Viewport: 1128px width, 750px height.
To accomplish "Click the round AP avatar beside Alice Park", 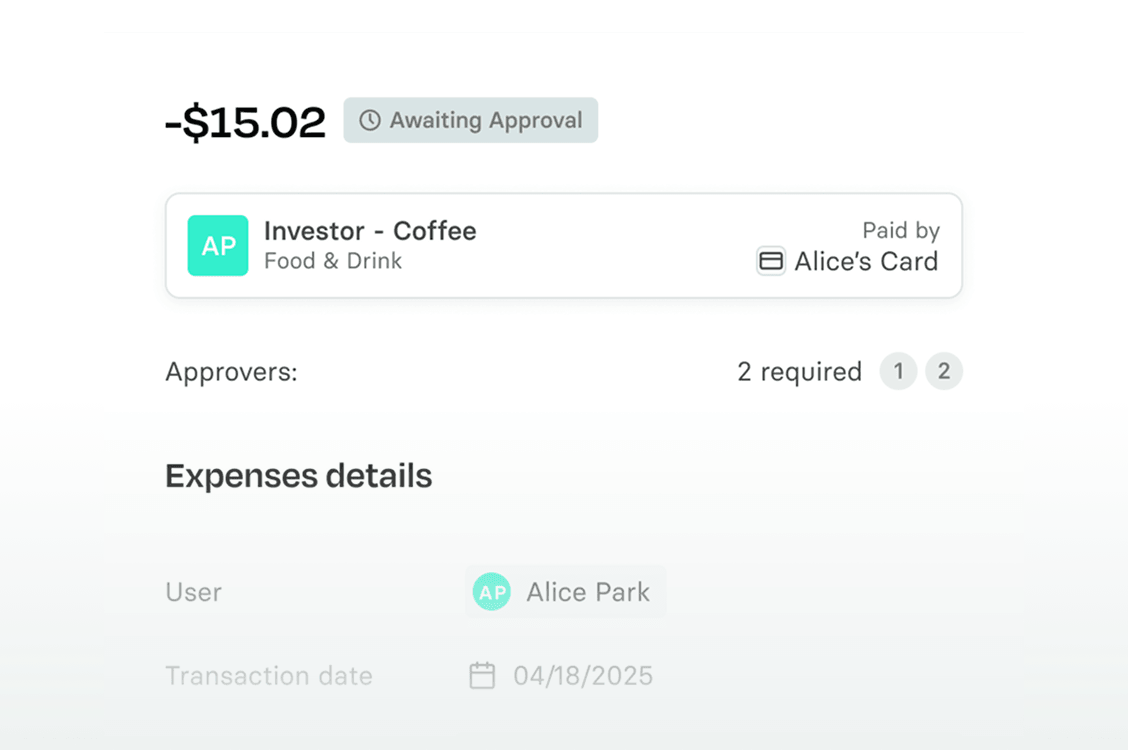I will tap(491, 592).
